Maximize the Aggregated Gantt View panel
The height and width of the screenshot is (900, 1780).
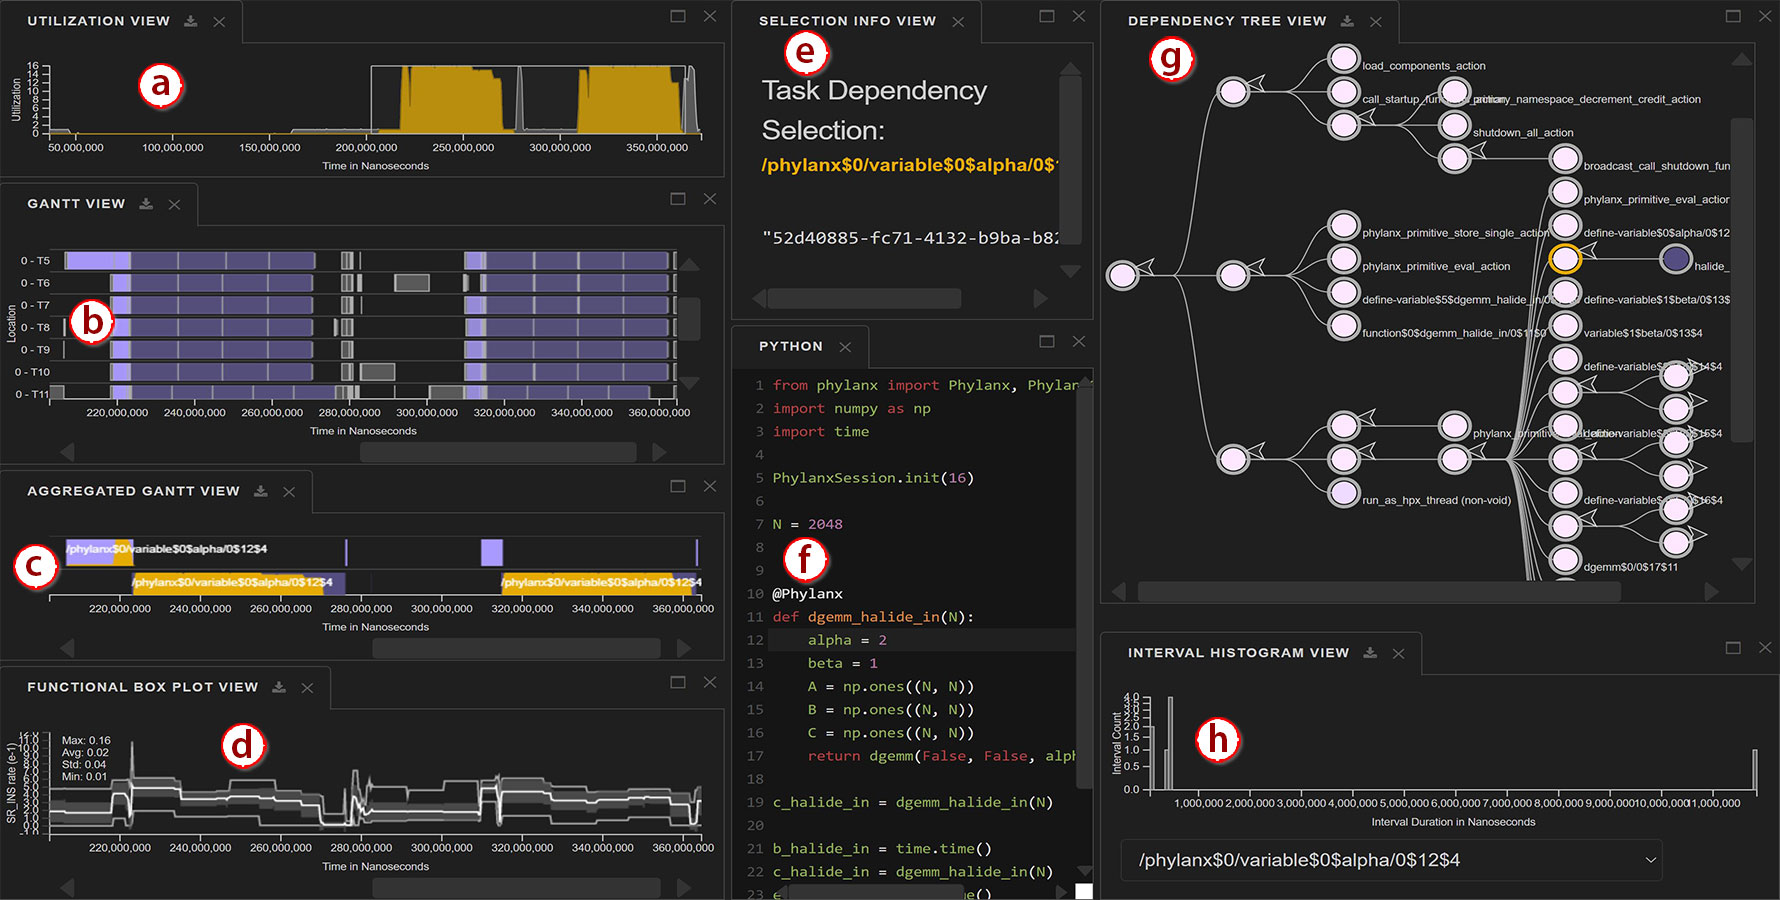coord(678,486)
